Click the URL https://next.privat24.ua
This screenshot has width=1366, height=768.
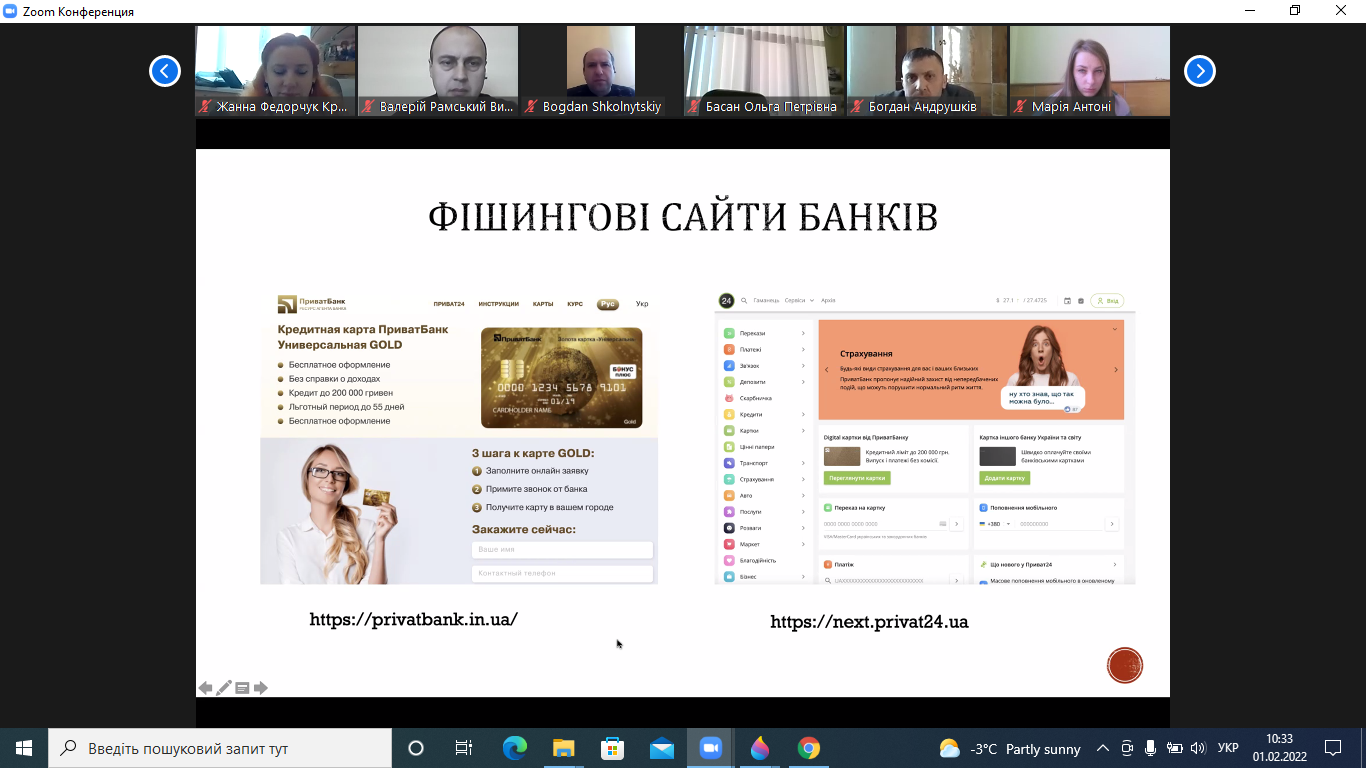869,622
